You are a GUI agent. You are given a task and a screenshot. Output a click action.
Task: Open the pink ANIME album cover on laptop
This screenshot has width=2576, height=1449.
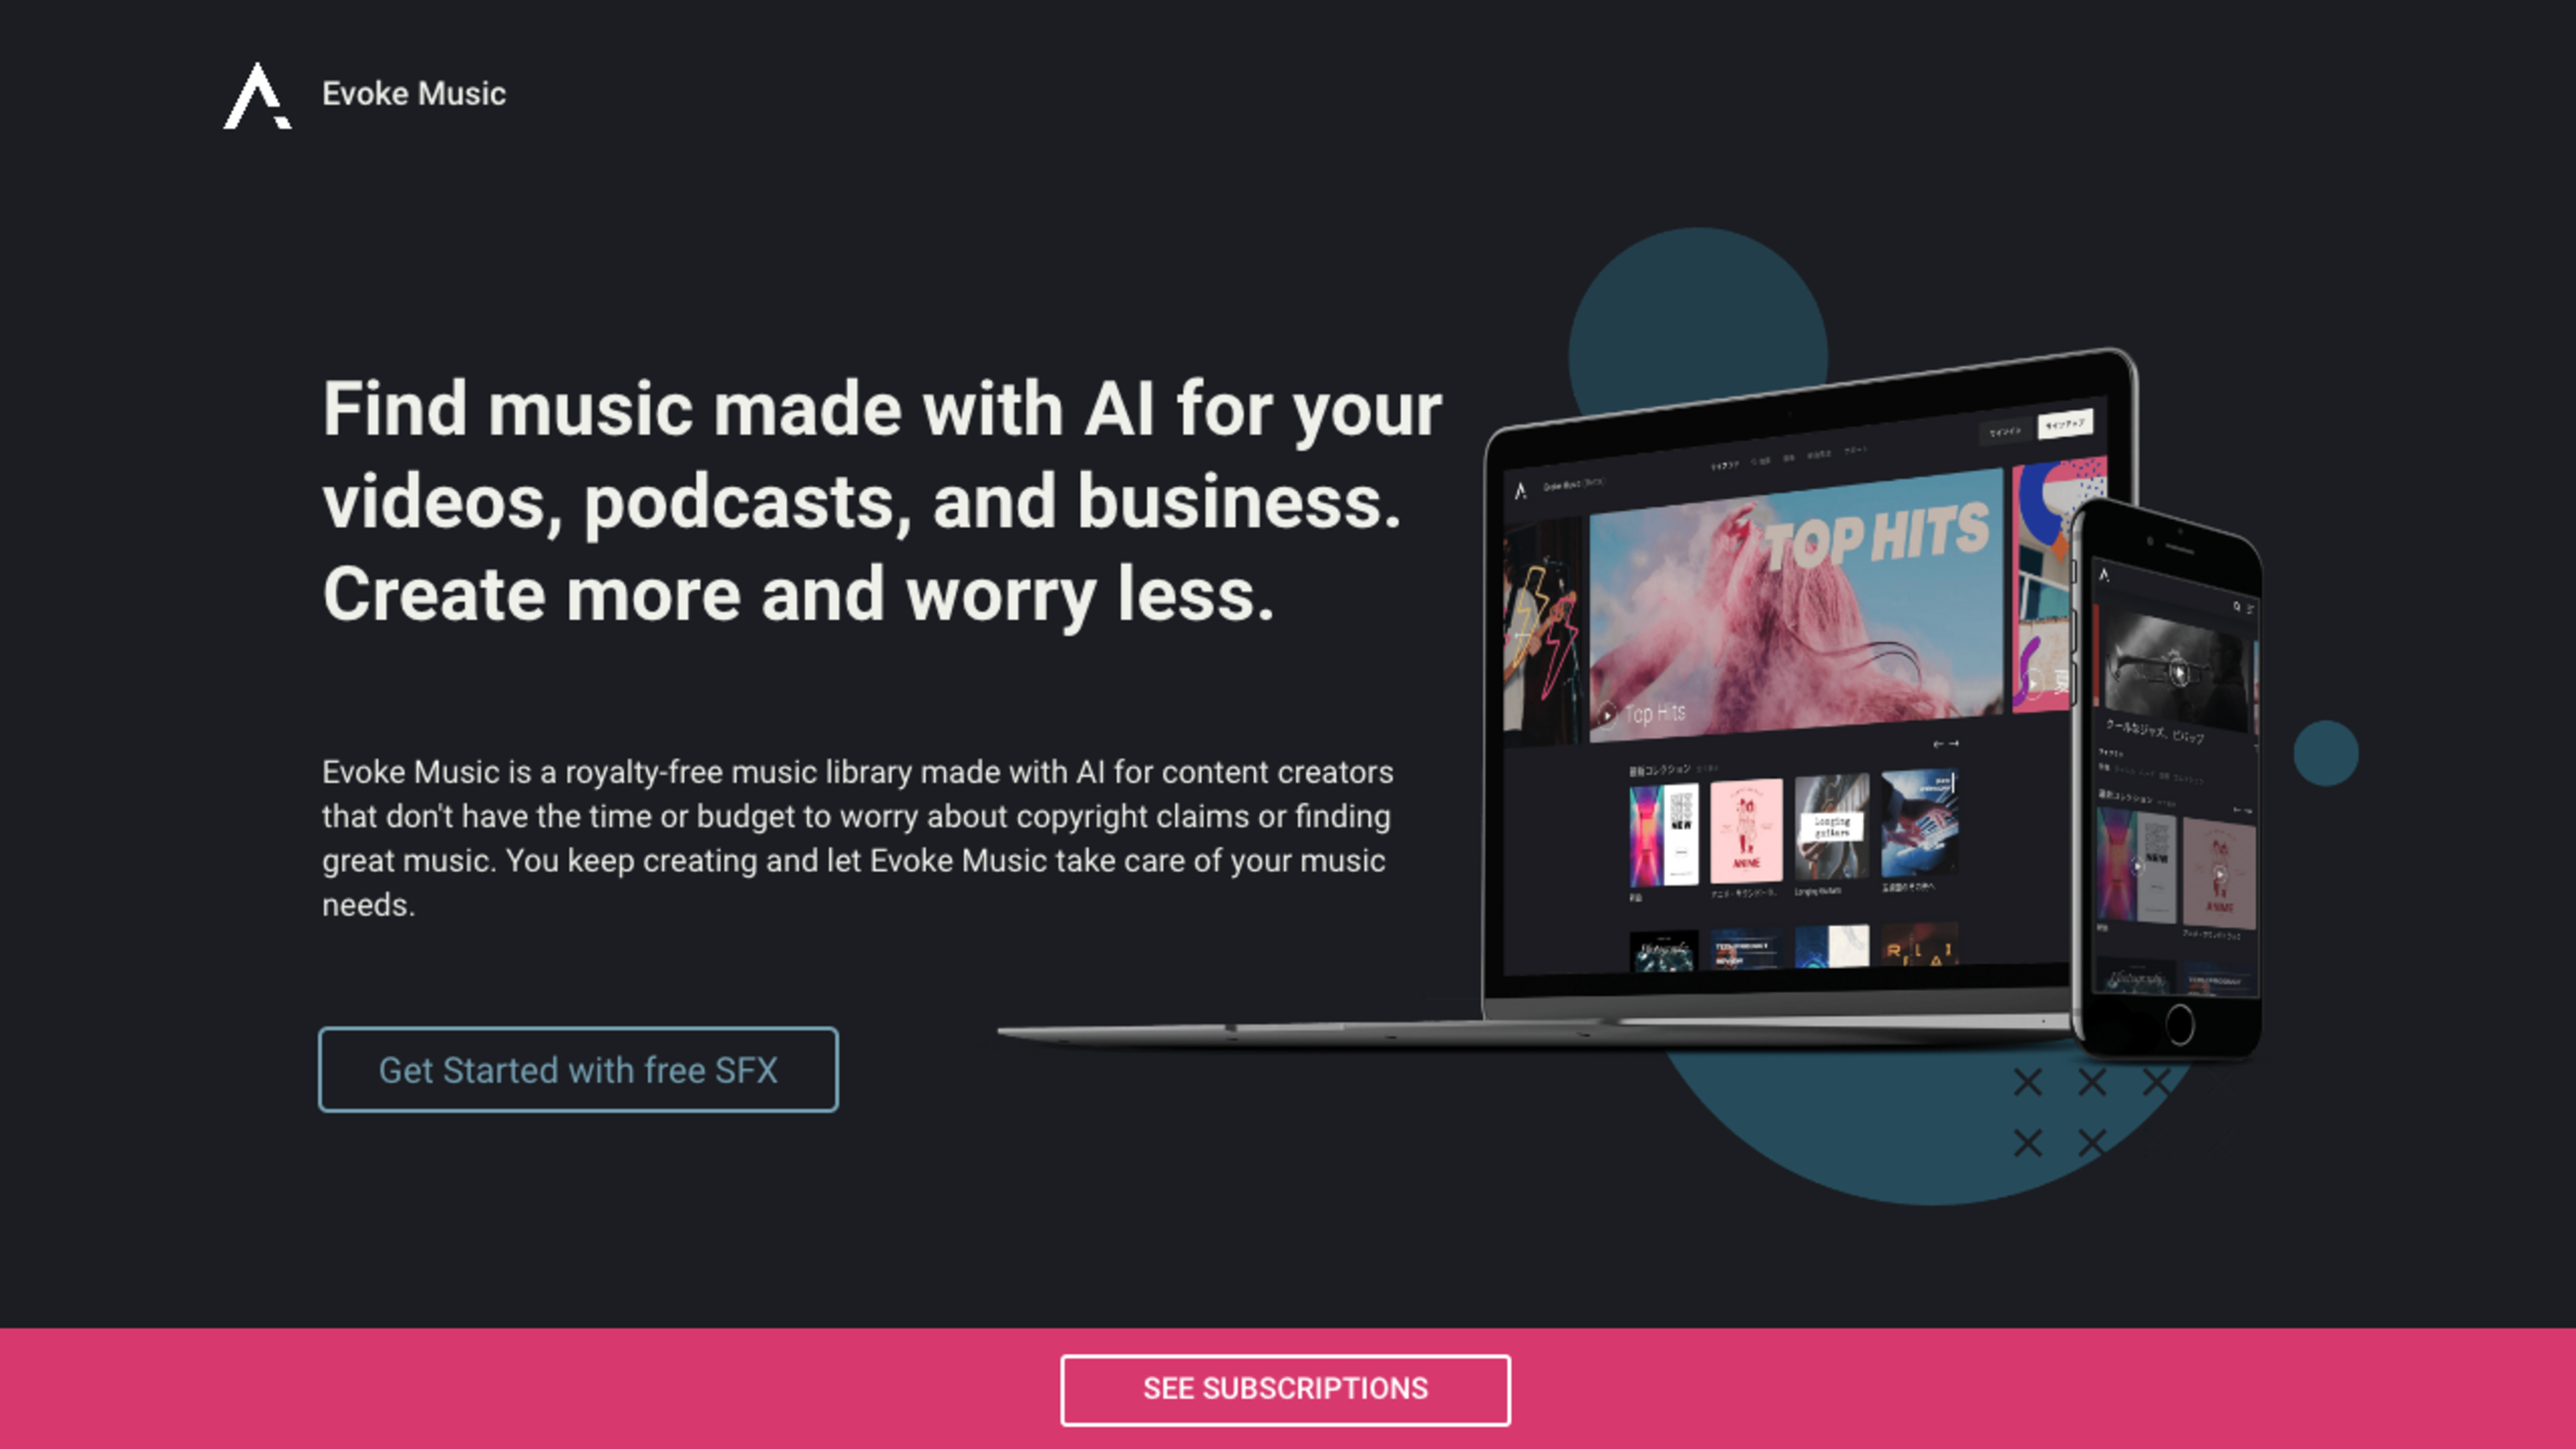tap(1746, 832)
